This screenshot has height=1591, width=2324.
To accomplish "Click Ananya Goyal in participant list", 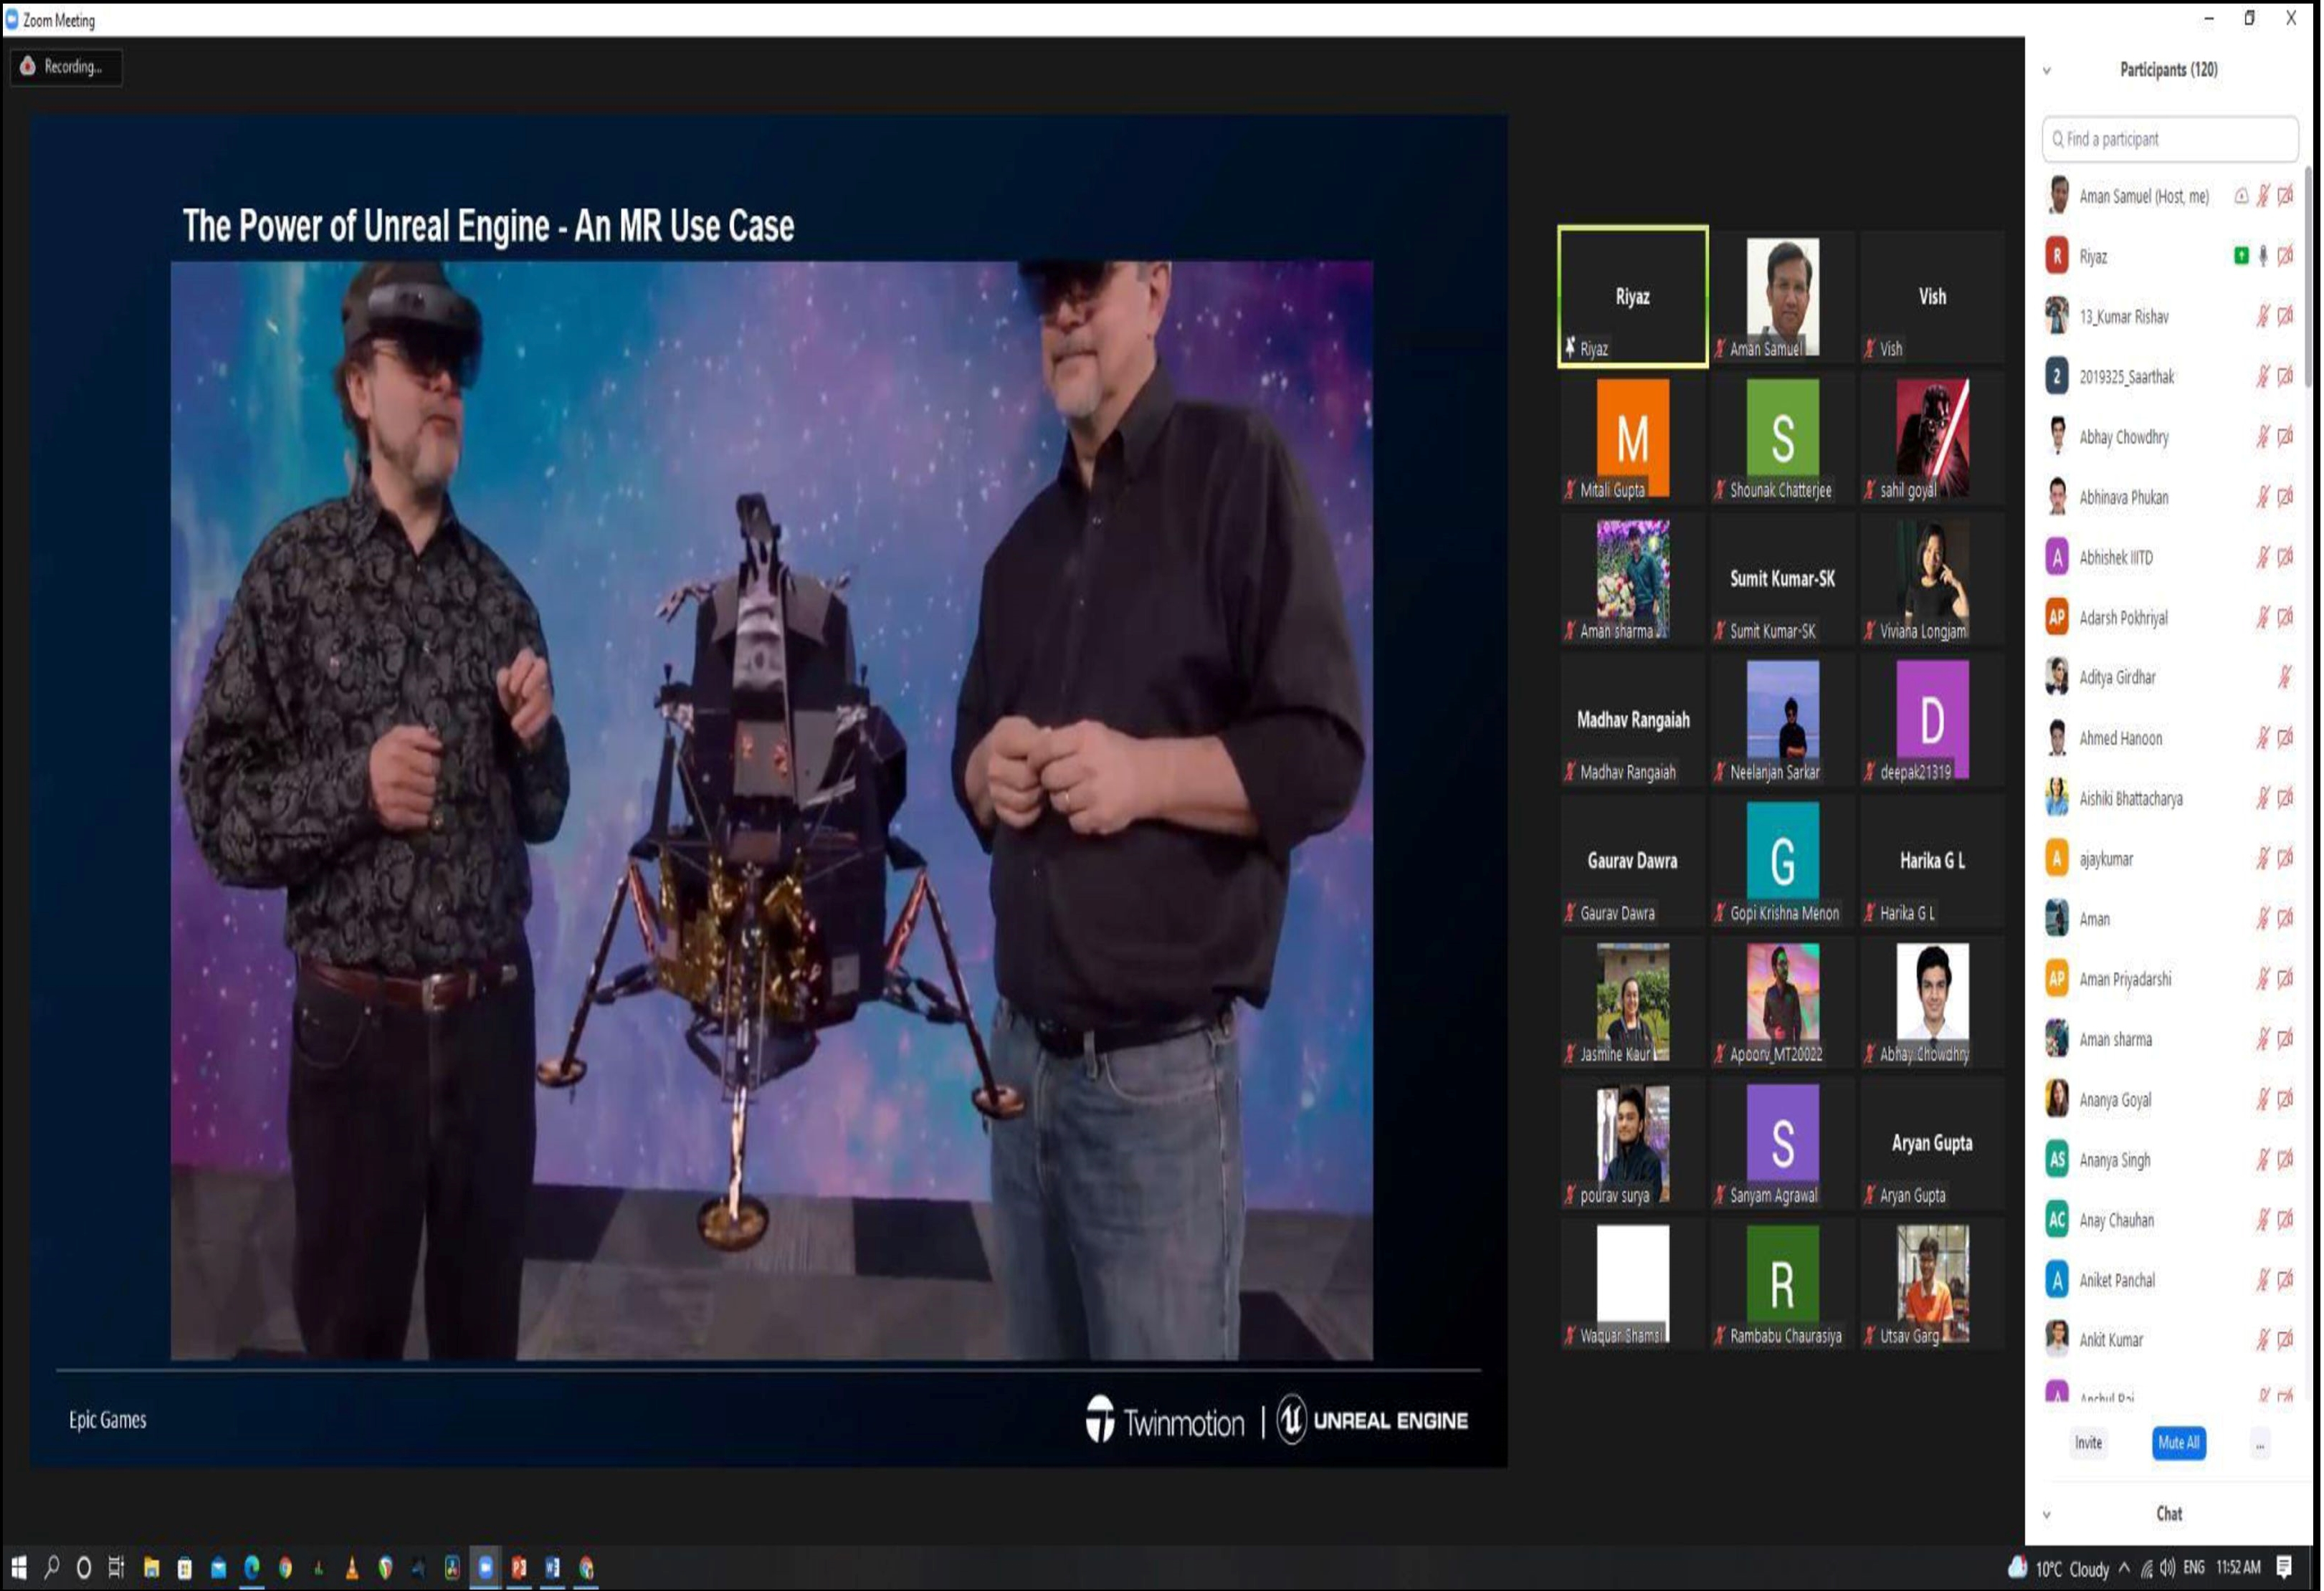I will click(2170, 1099).
